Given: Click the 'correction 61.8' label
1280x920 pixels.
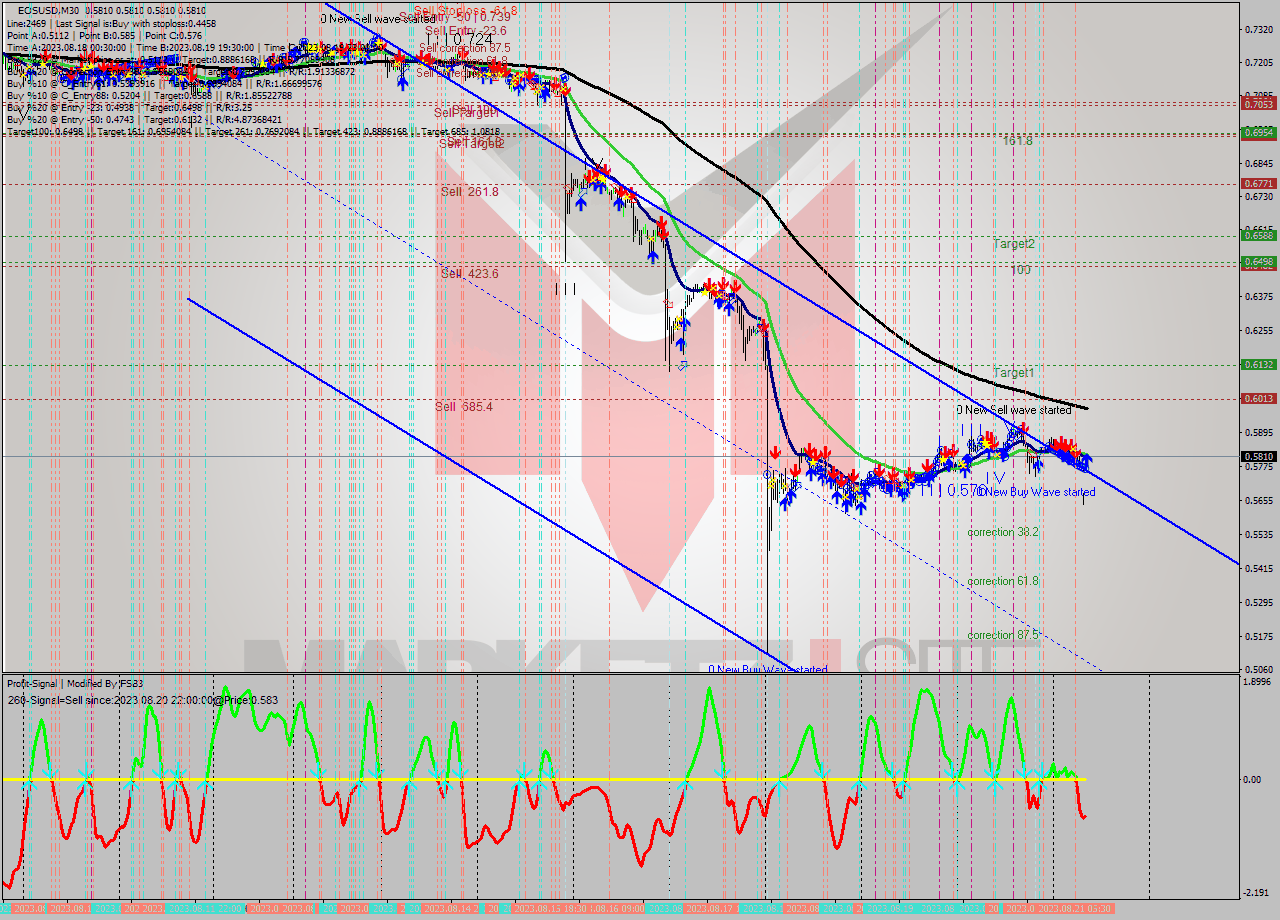Looking at the screenshot, I should tap(1003, 581).
